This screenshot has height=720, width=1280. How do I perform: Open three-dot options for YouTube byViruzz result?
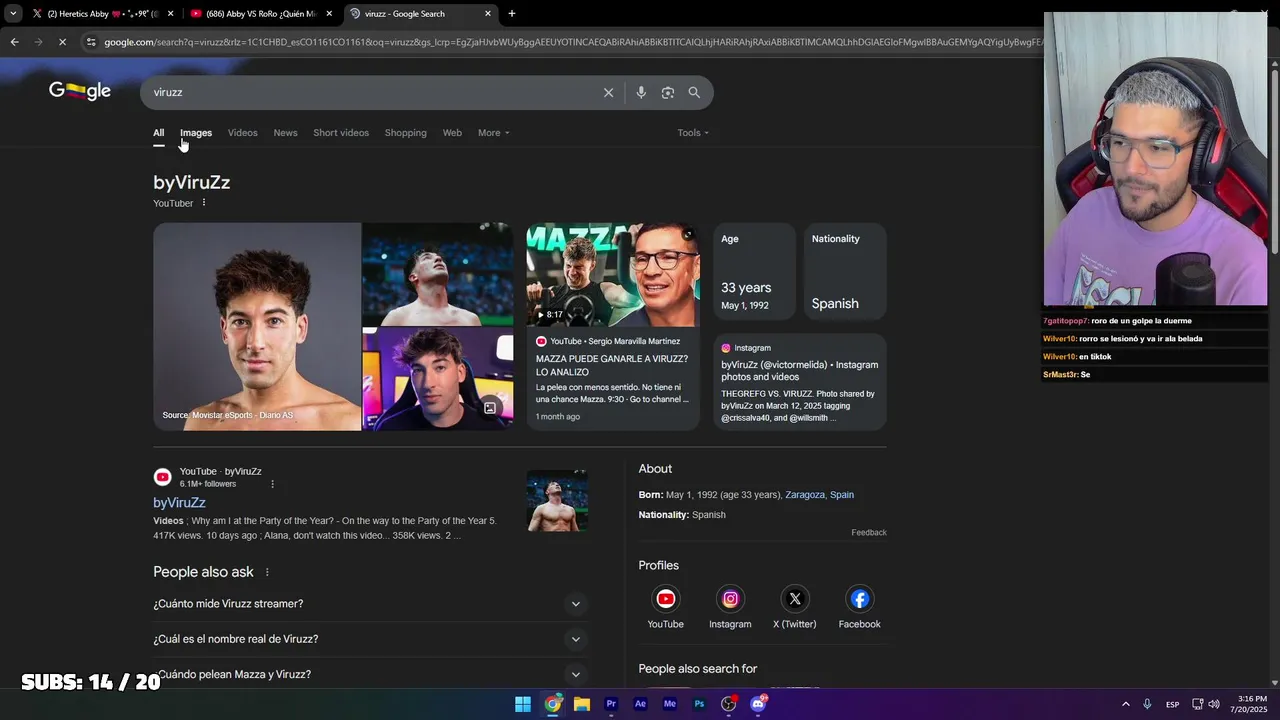click(x=272, y=484)
